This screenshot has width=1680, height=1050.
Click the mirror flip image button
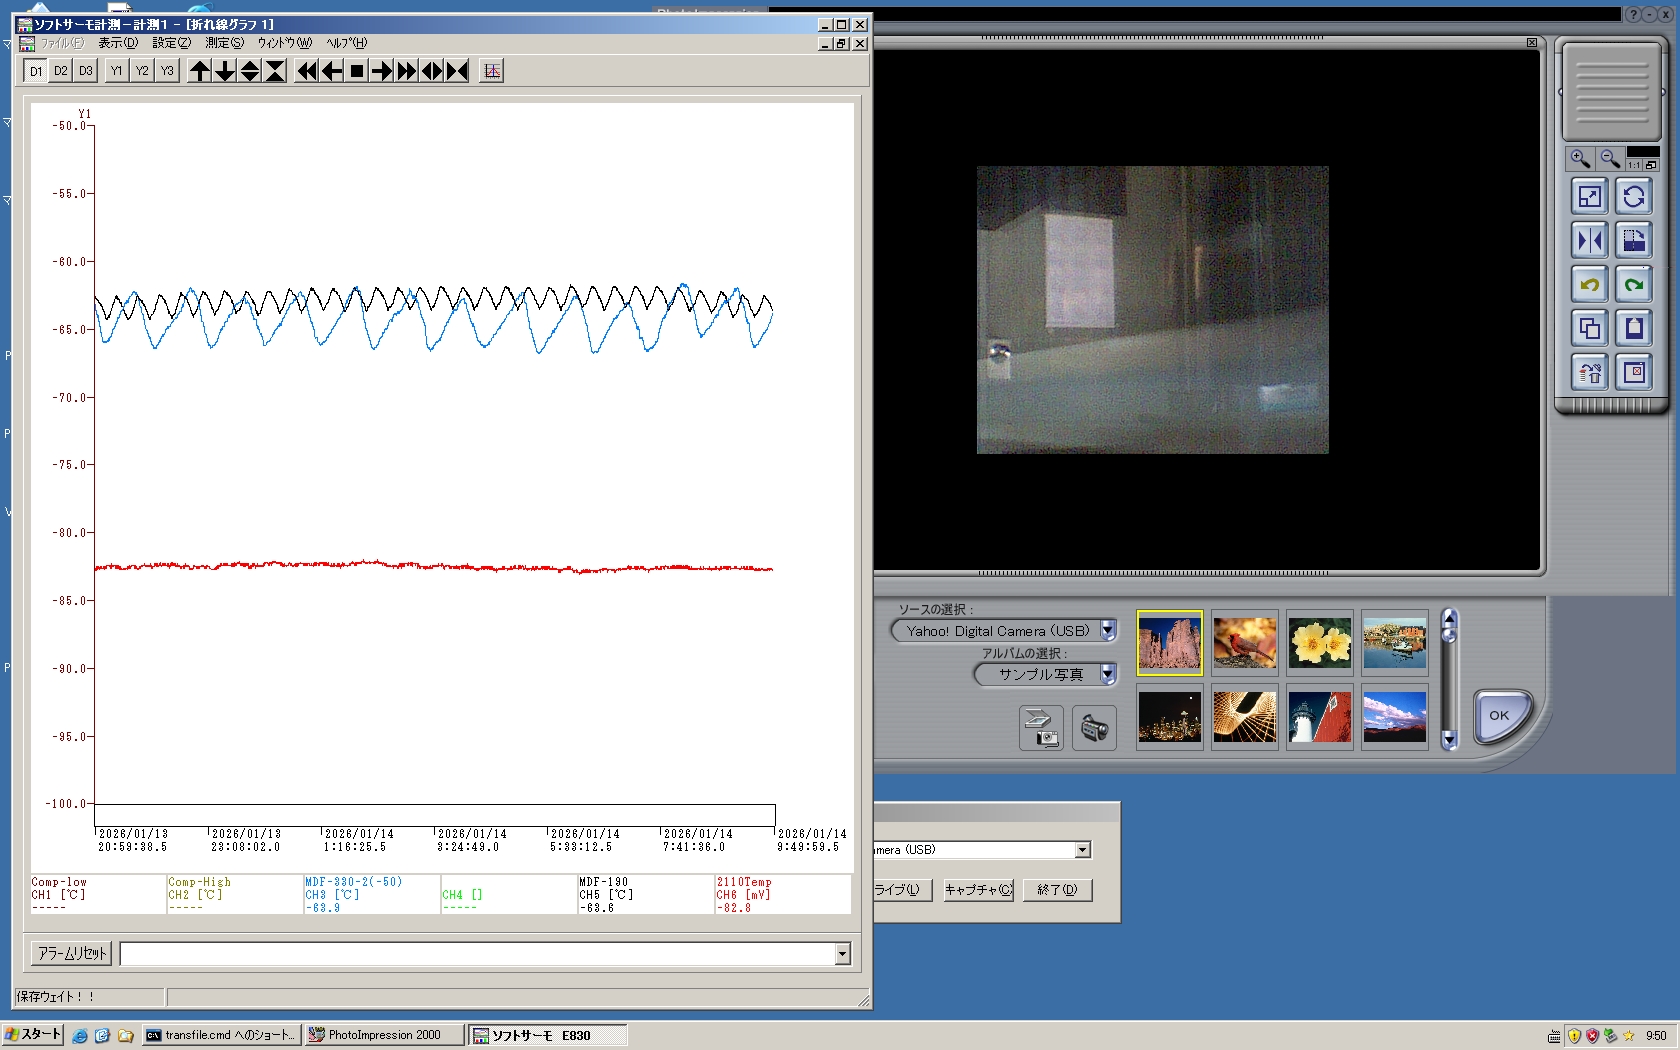[1589, 241]
